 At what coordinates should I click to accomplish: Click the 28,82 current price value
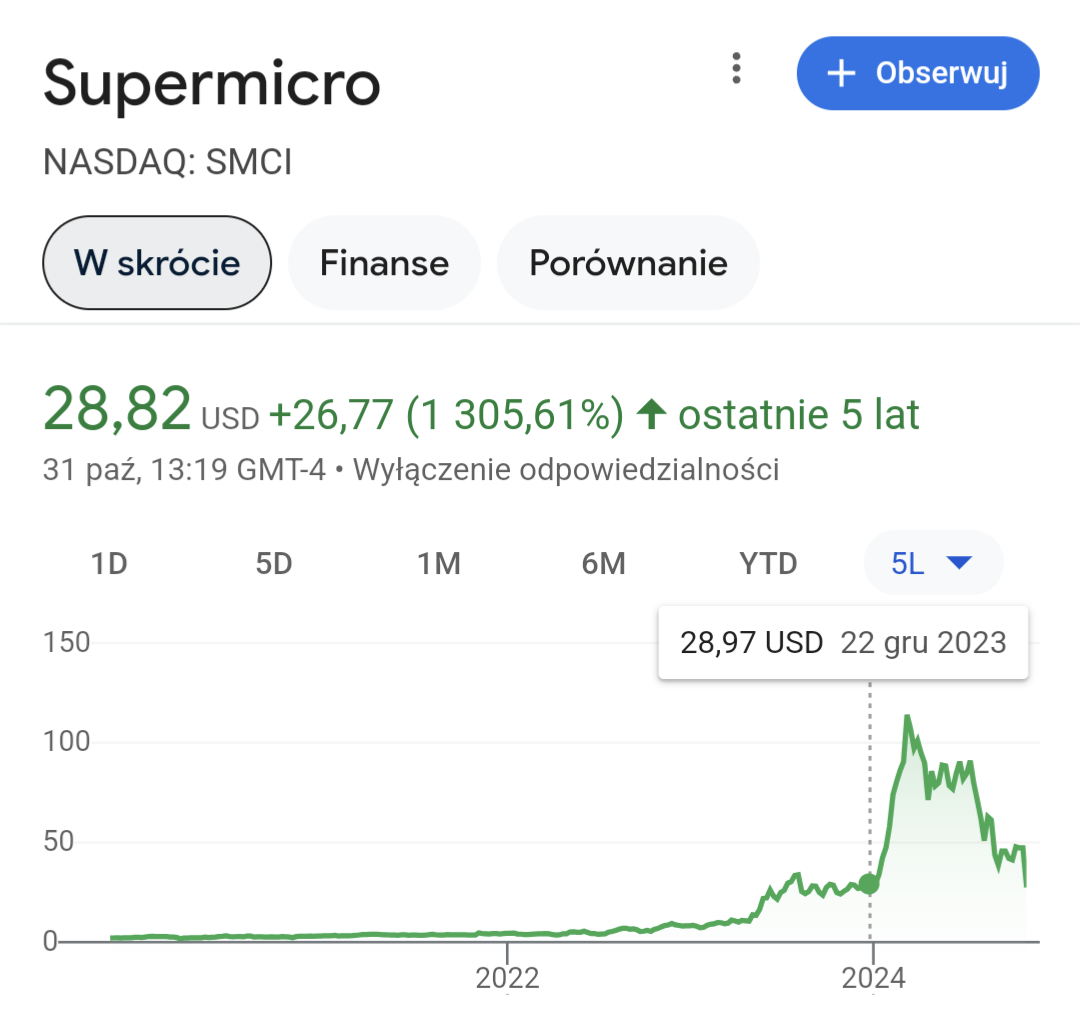[117, 410]
